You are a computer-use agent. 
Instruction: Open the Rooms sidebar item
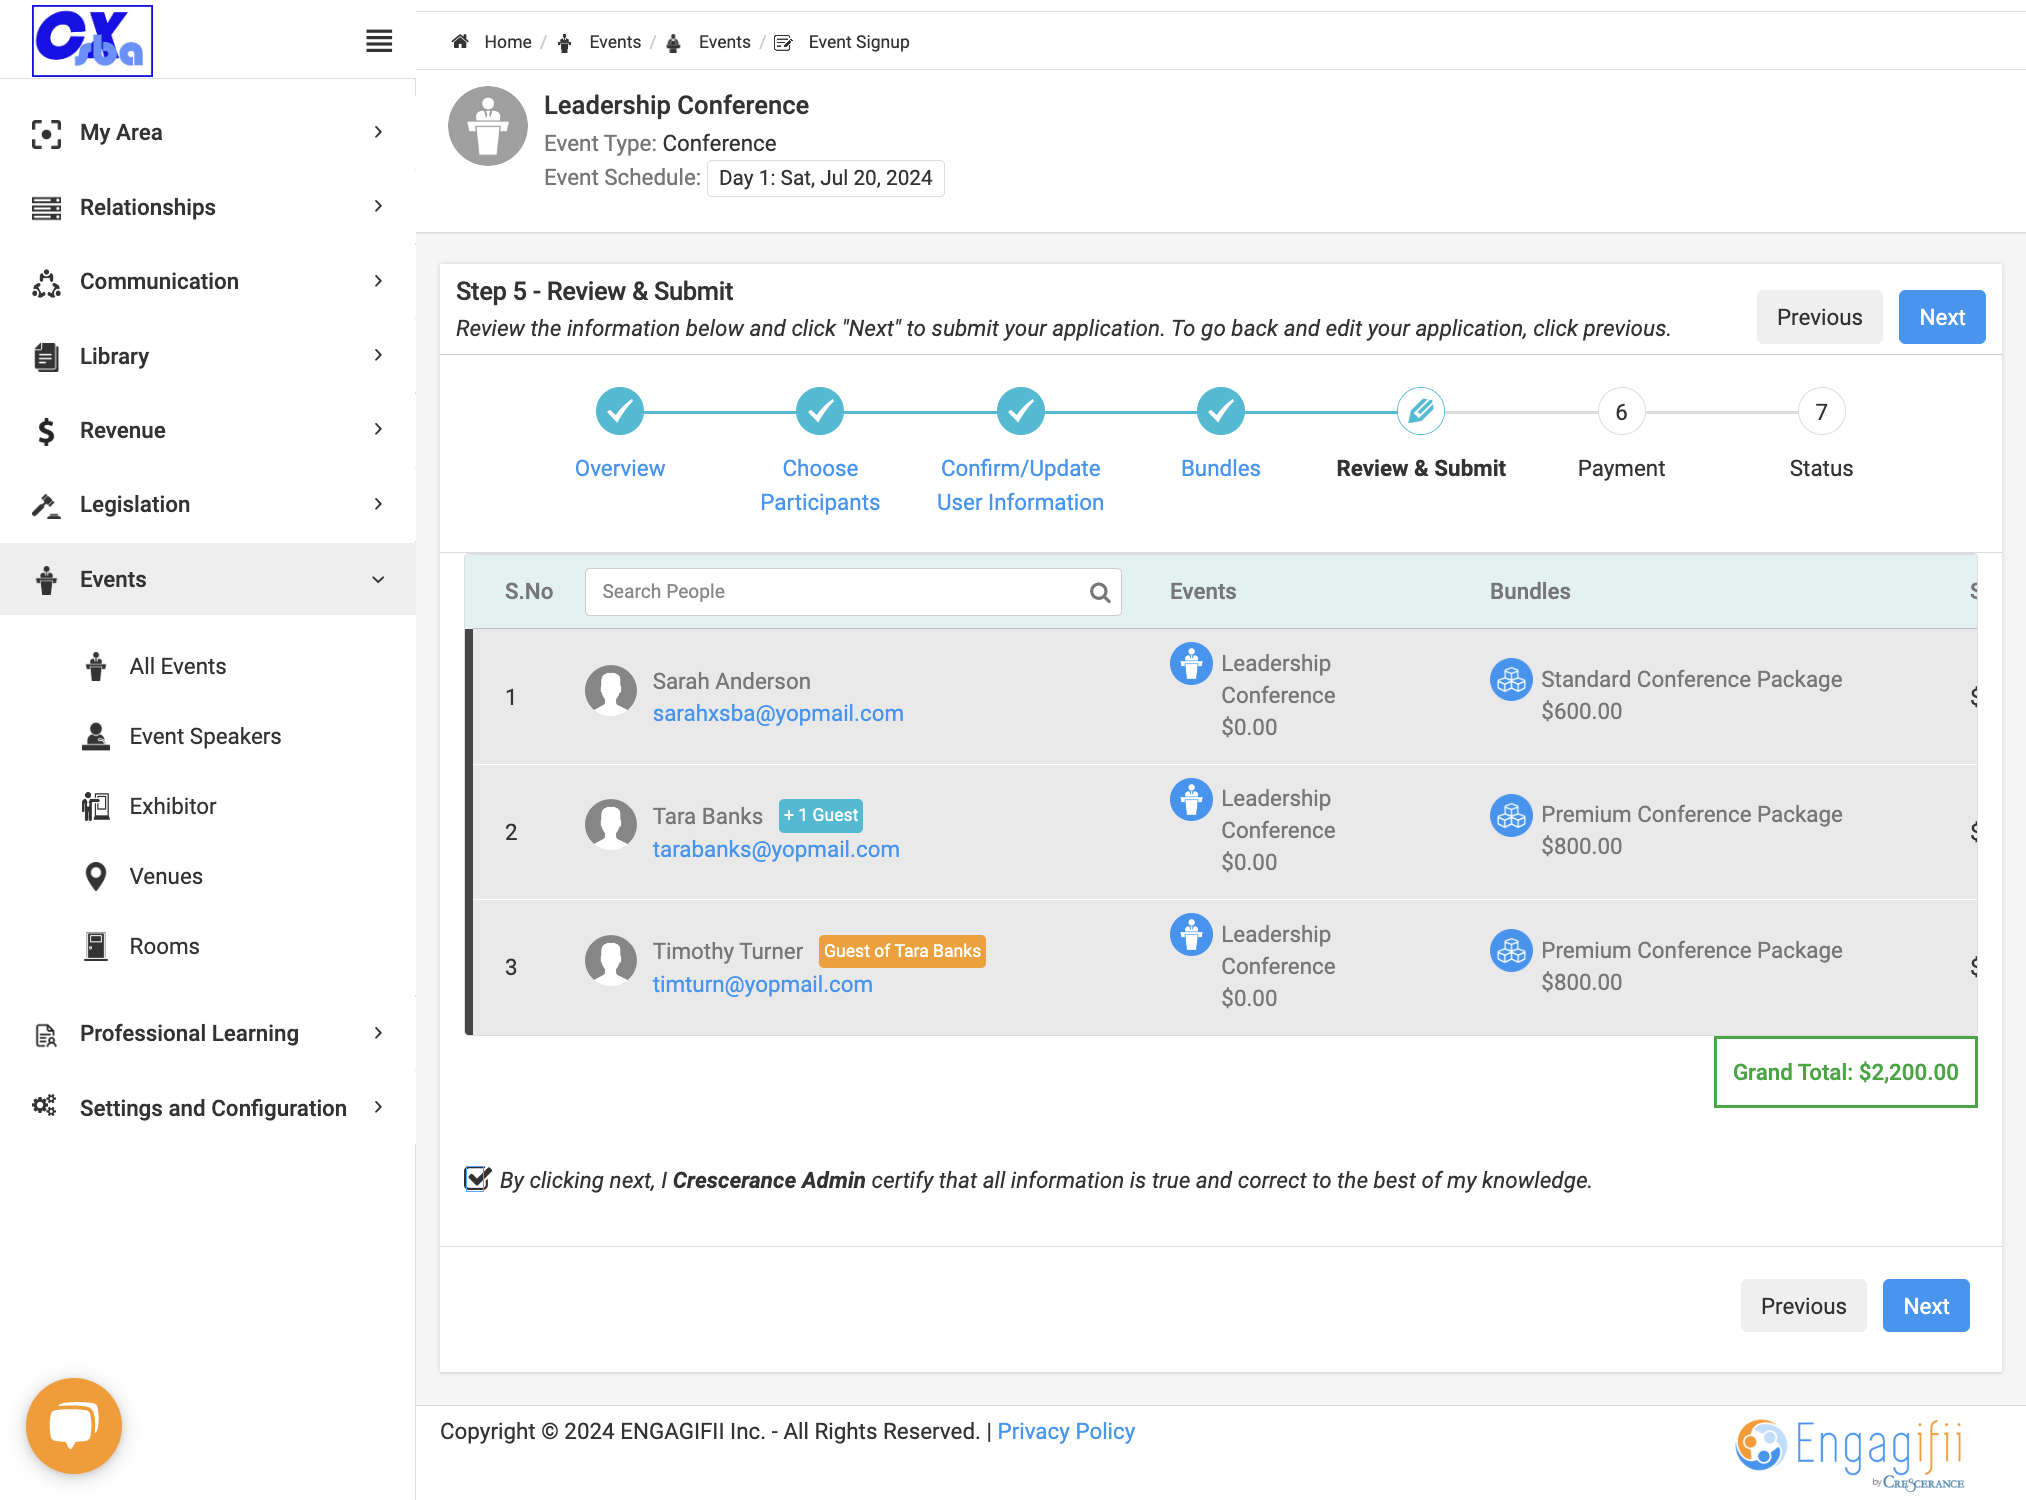coord(164,946)
